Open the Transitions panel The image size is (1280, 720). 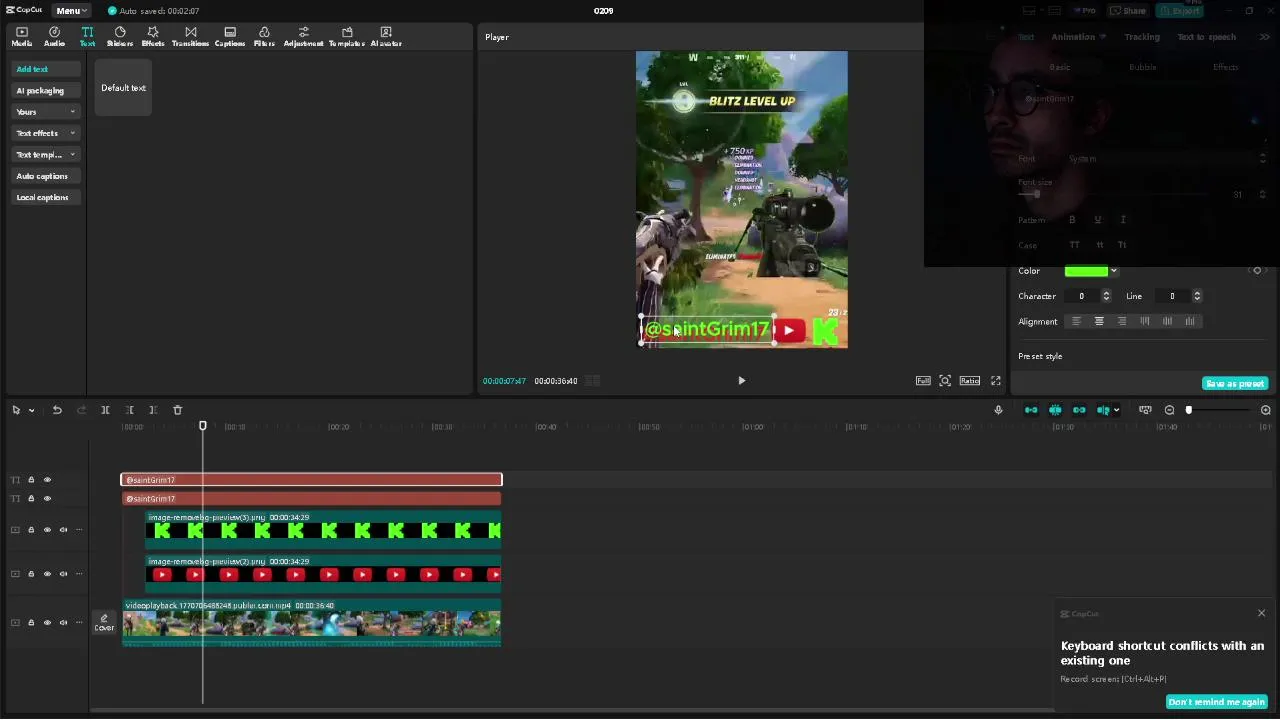(x=190, y=37)
